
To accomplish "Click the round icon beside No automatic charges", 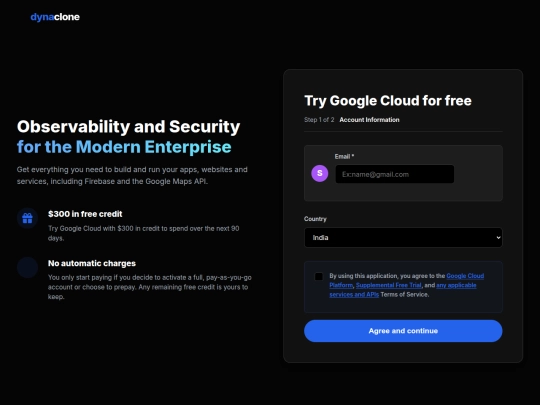I will pyautogui.click(x=27, y=267).
